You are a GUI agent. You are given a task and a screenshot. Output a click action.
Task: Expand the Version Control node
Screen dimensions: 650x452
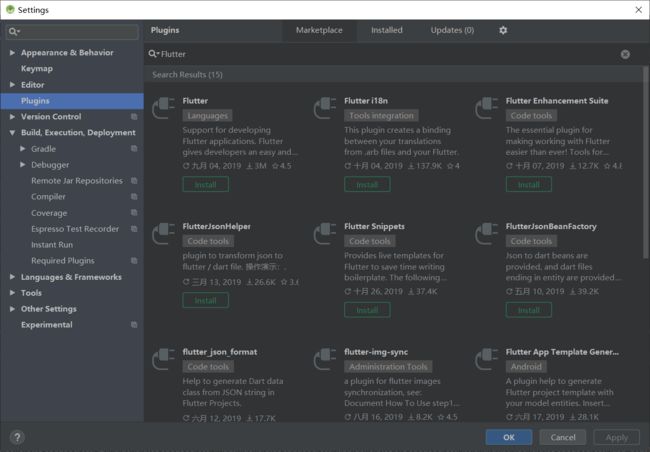[x=12, y=117]
